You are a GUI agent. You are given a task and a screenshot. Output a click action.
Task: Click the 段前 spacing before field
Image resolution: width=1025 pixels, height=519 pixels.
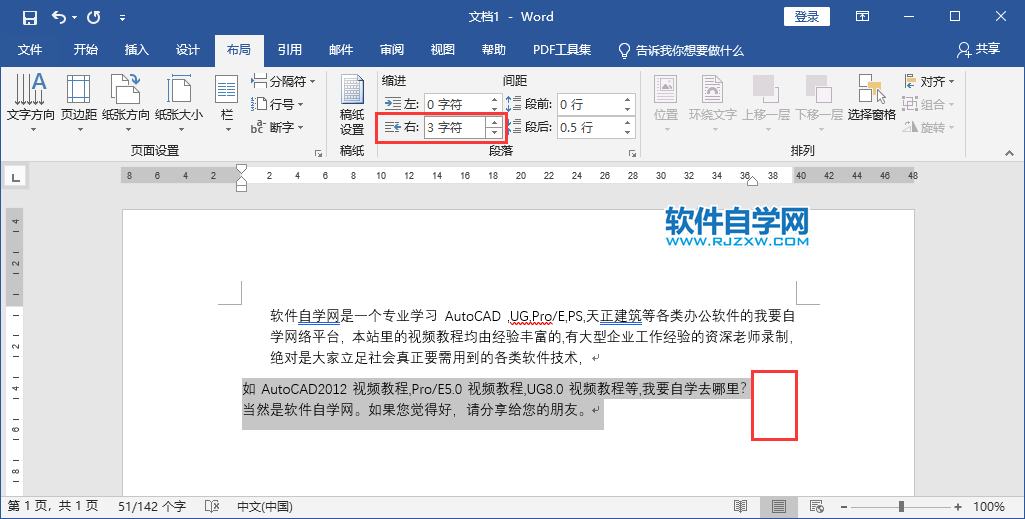click(x=590, y=104)
